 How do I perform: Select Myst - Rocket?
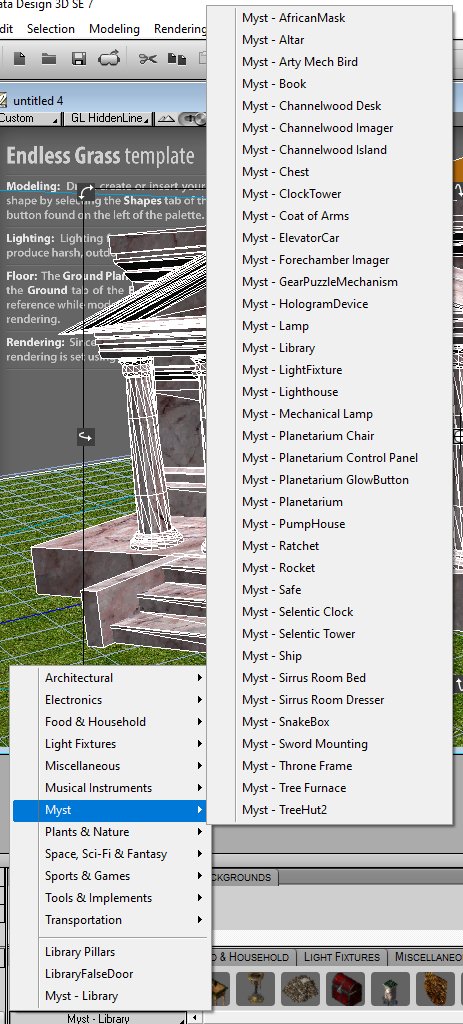tap(330, 568)
